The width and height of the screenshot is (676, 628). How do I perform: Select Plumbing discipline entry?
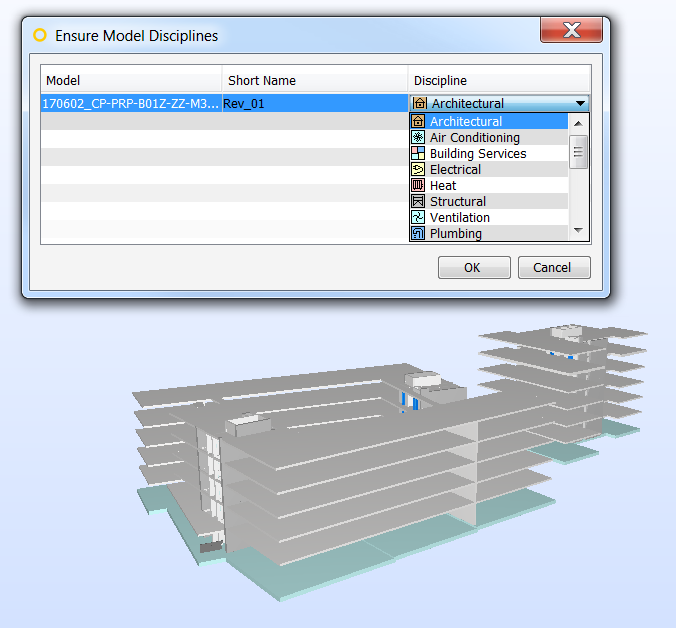tap(489, 233)
